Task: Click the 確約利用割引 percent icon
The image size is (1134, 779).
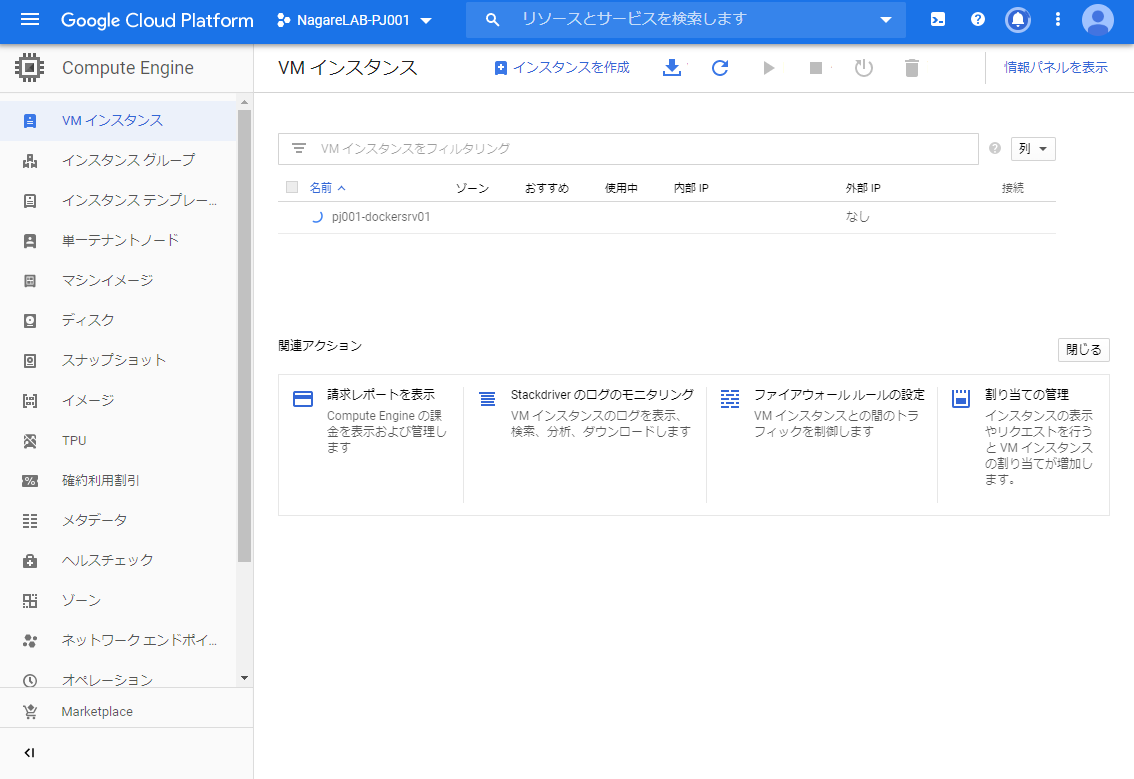Action: [30, 480]
